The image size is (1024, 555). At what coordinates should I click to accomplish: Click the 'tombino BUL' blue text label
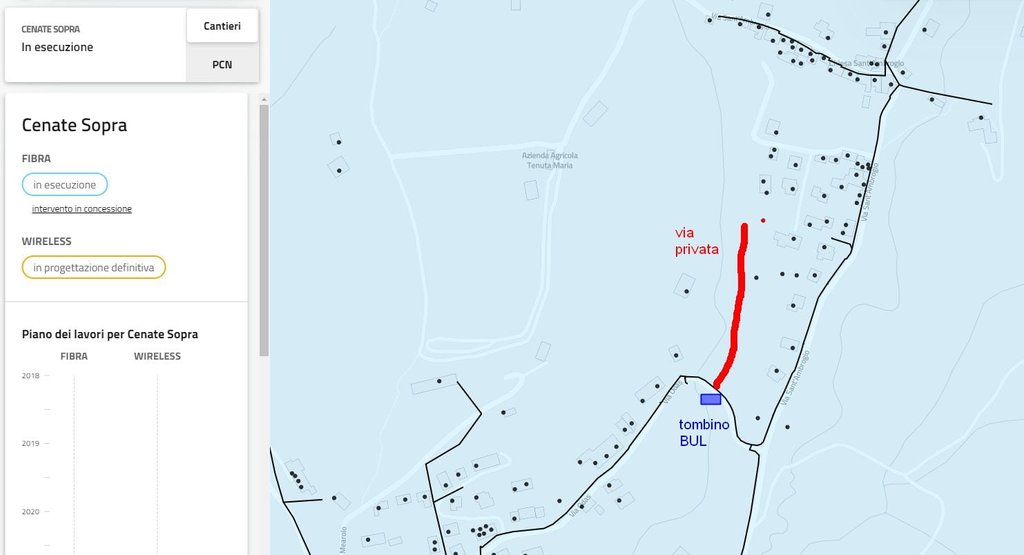tap(704, 433)
